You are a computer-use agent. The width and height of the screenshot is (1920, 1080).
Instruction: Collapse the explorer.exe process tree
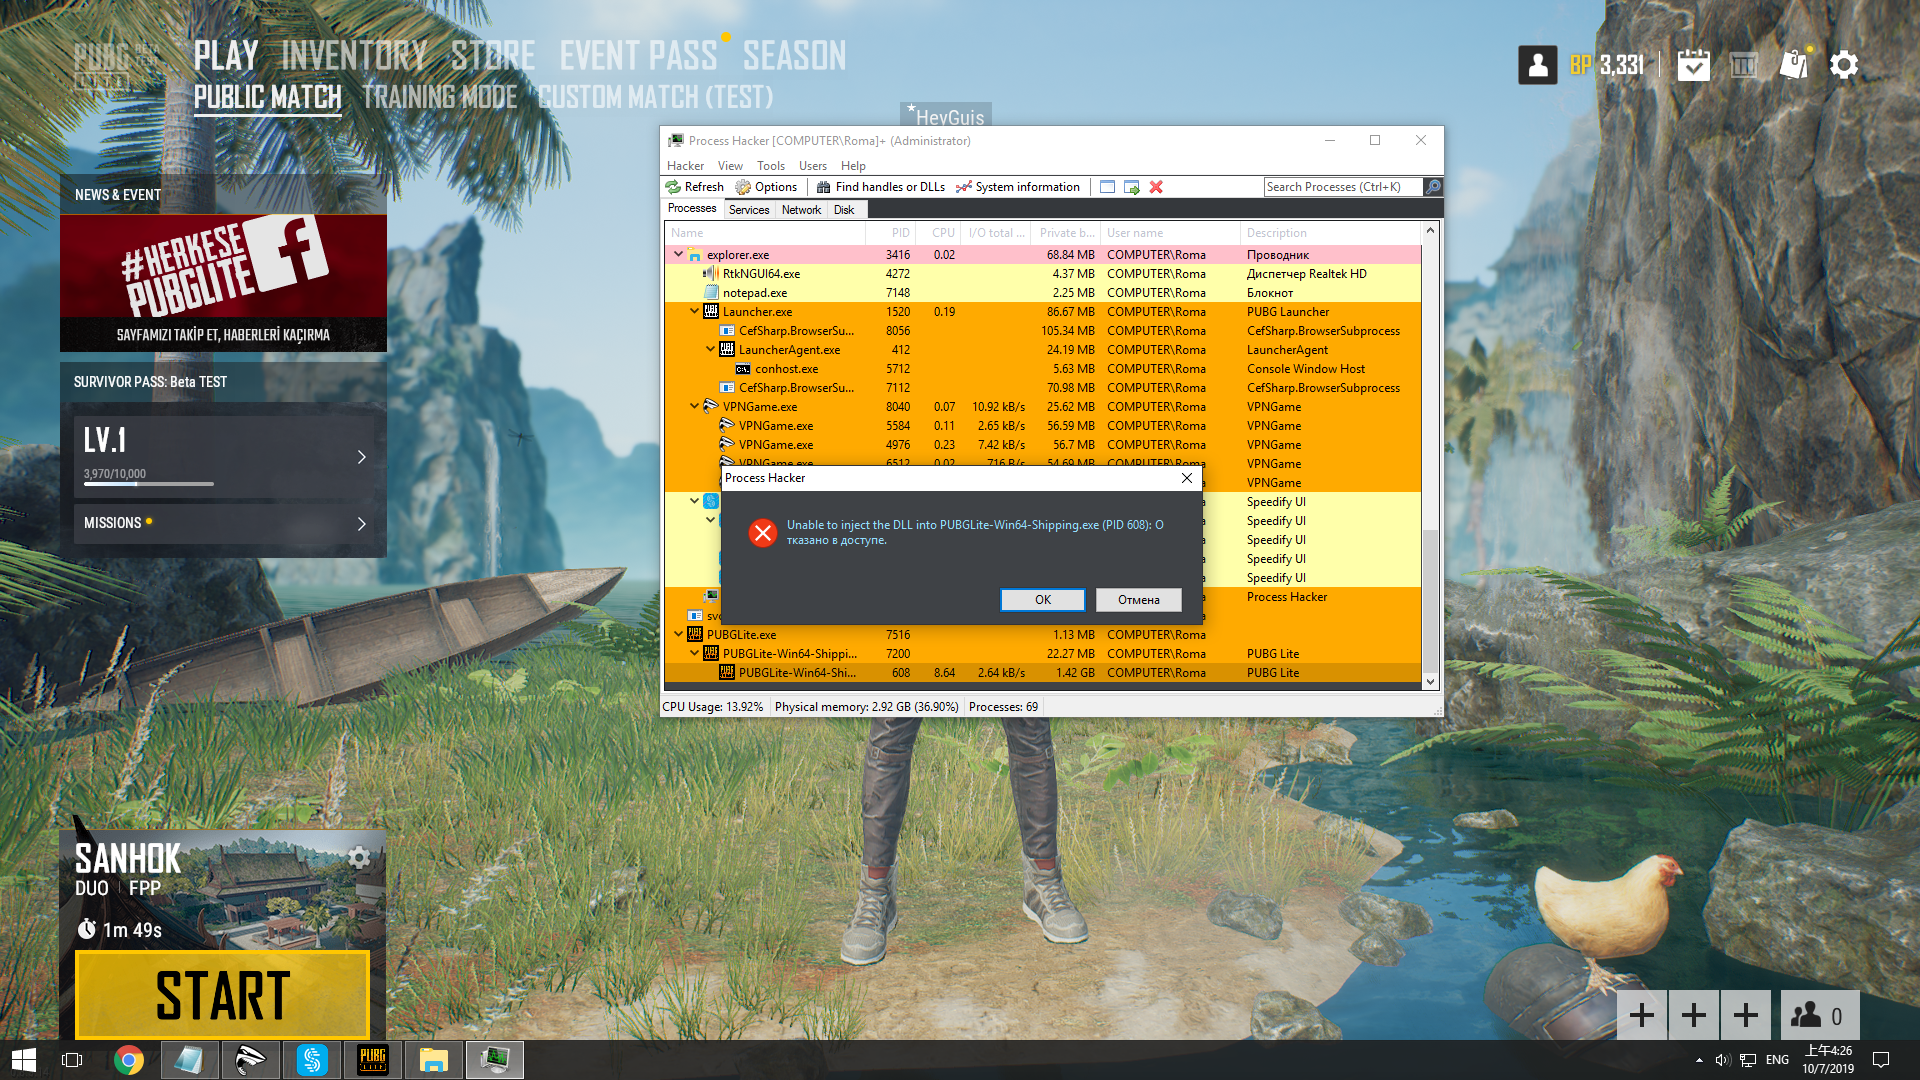coord(678,254)
